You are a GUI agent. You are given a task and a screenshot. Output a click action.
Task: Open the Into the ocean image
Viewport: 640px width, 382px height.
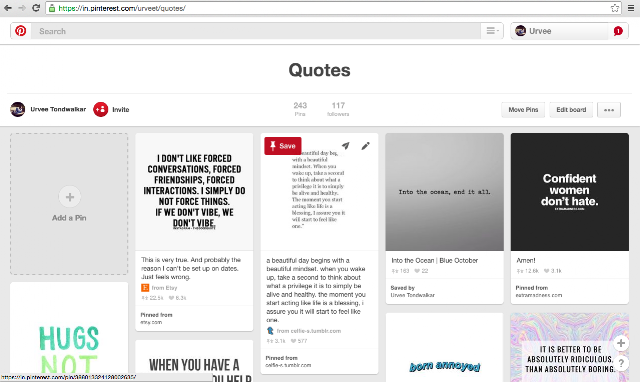click(444, 192)
